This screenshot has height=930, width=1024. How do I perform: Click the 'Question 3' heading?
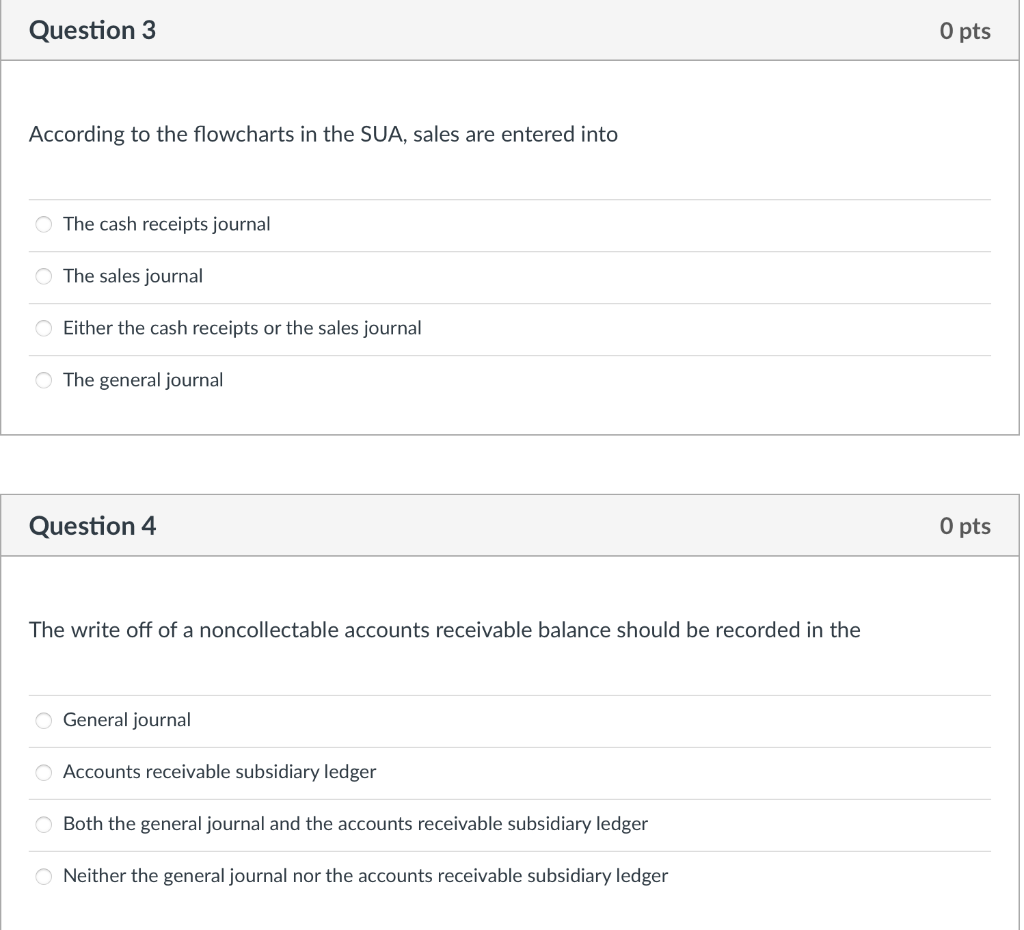coord(92,31)
